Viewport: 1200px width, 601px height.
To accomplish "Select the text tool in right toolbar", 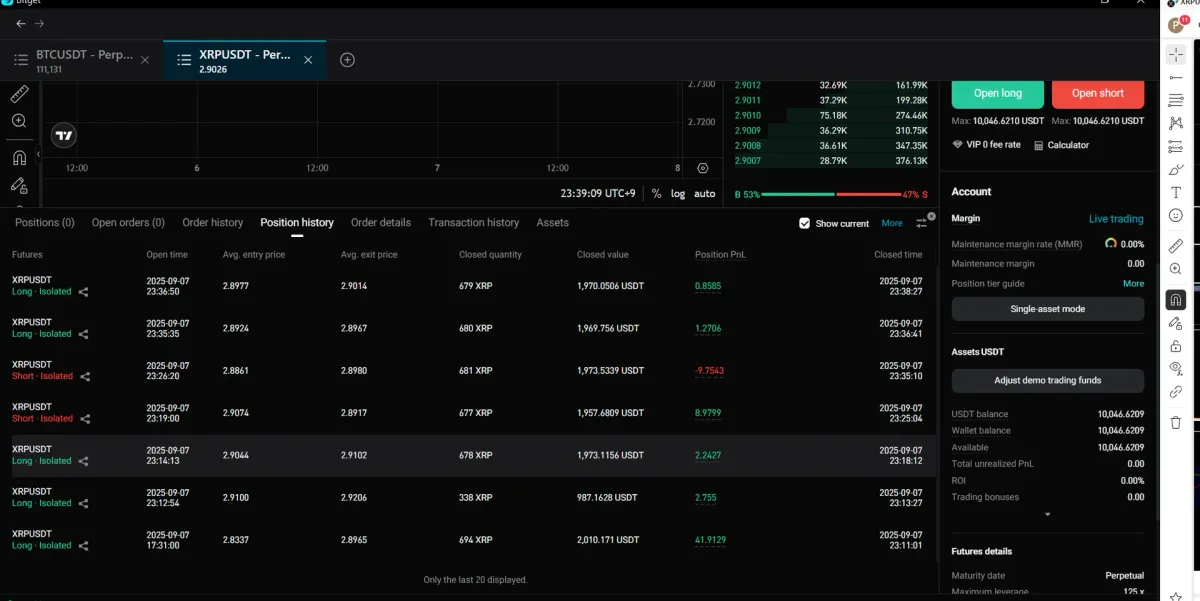I will pos(1176,192).
